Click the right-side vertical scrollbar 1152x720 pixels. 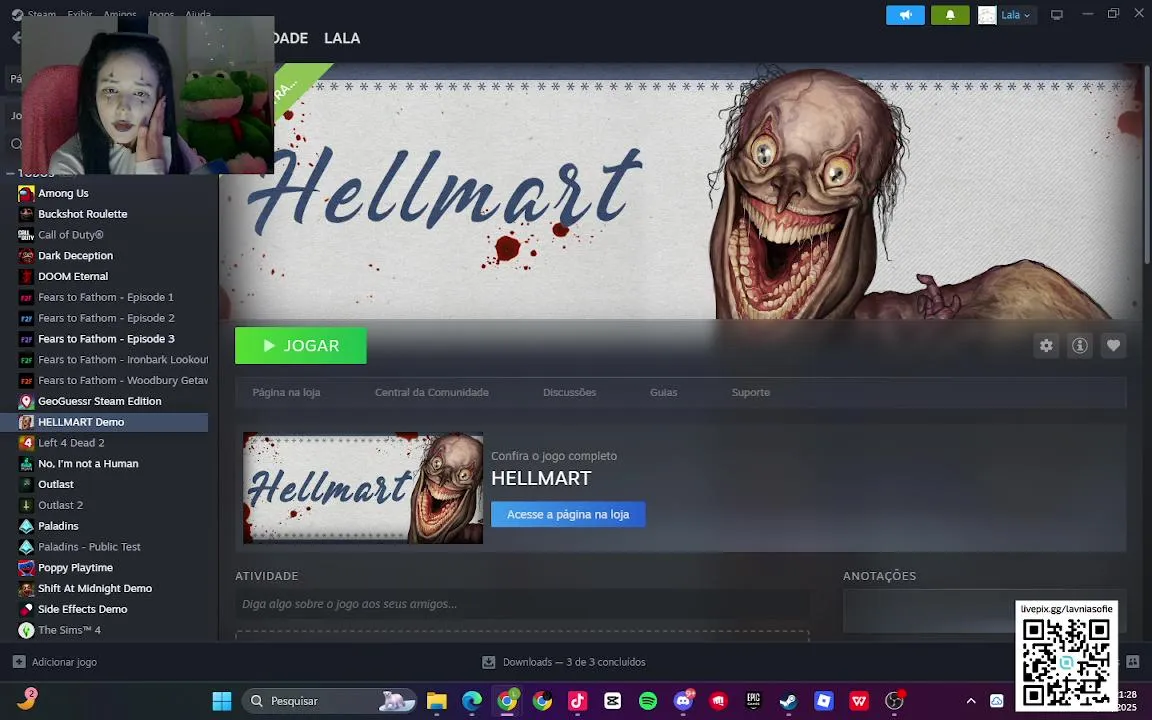click(1147, 165)
